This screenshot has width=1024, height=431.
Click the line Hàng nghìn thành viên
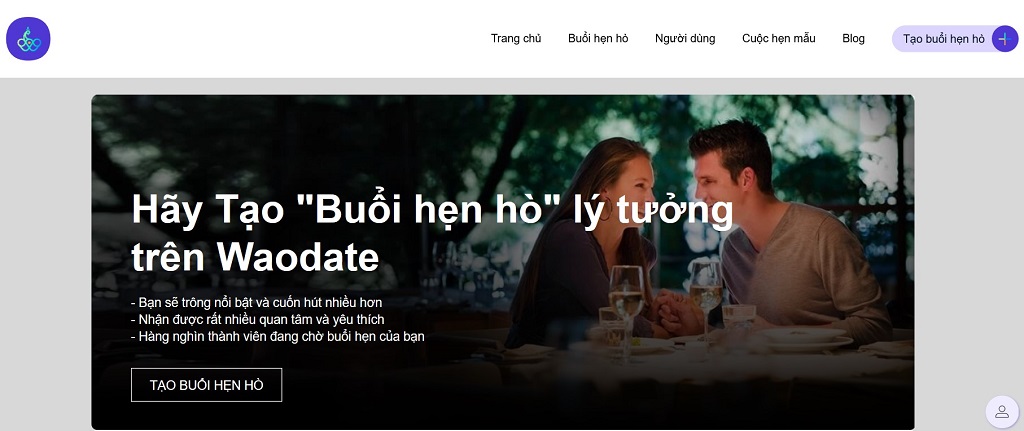tap(278, 337)
